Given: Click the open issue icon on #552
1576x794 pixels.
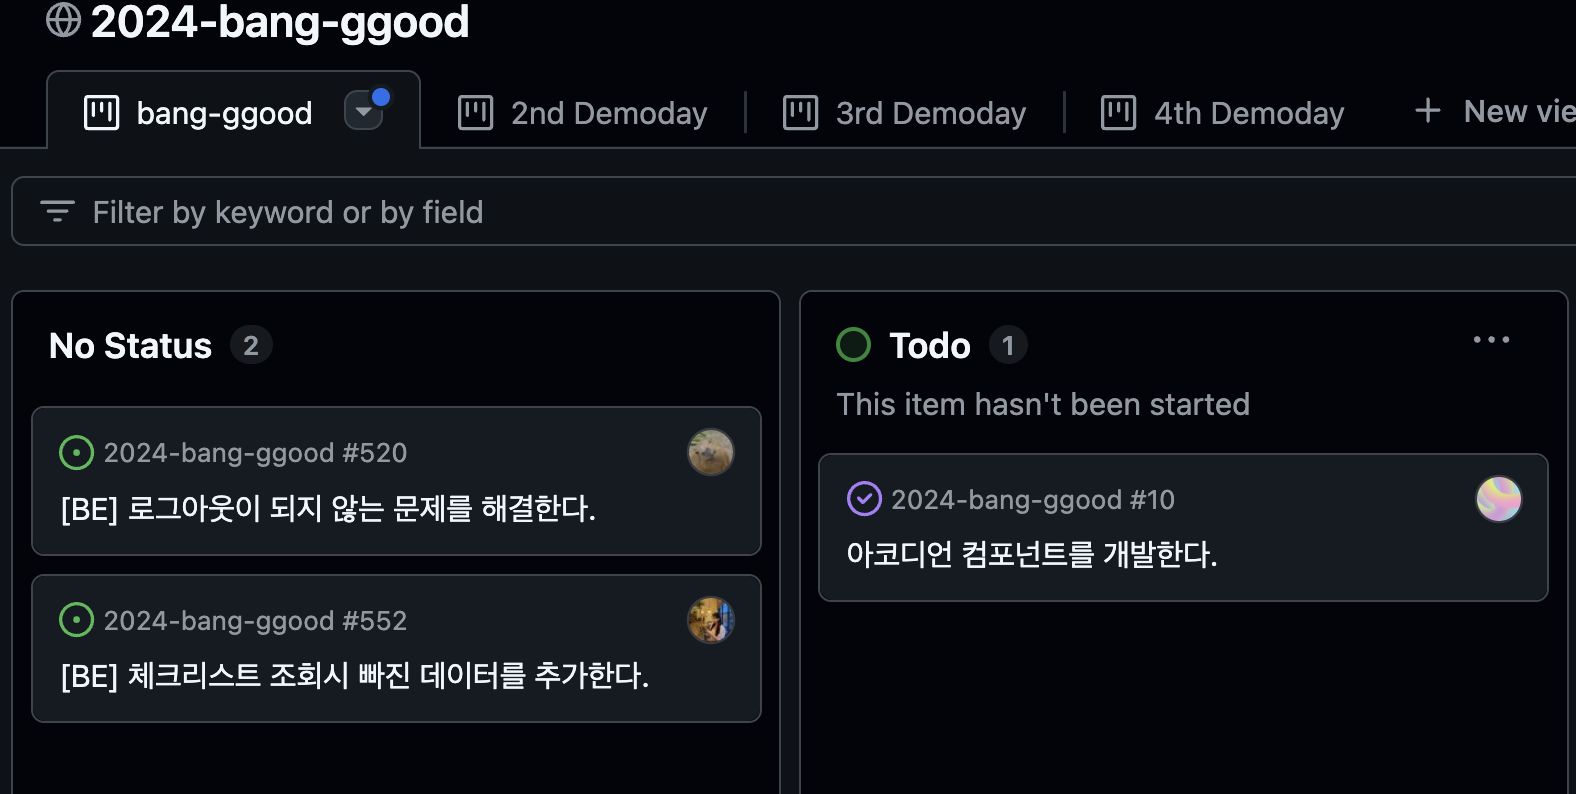Looking at the screenshot, I should pos(77,620).
